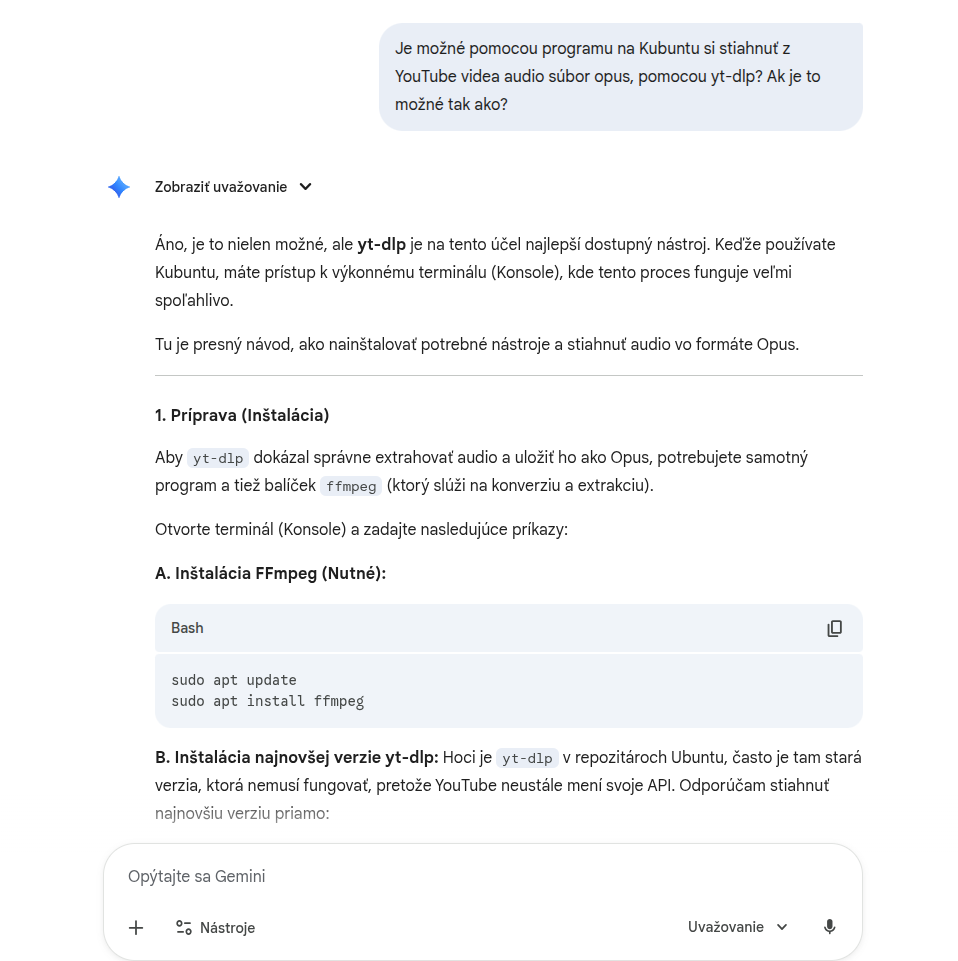The height and width of the screenshot is (961, 958).
Task: Copy the Bash code block
Action: 834,628
